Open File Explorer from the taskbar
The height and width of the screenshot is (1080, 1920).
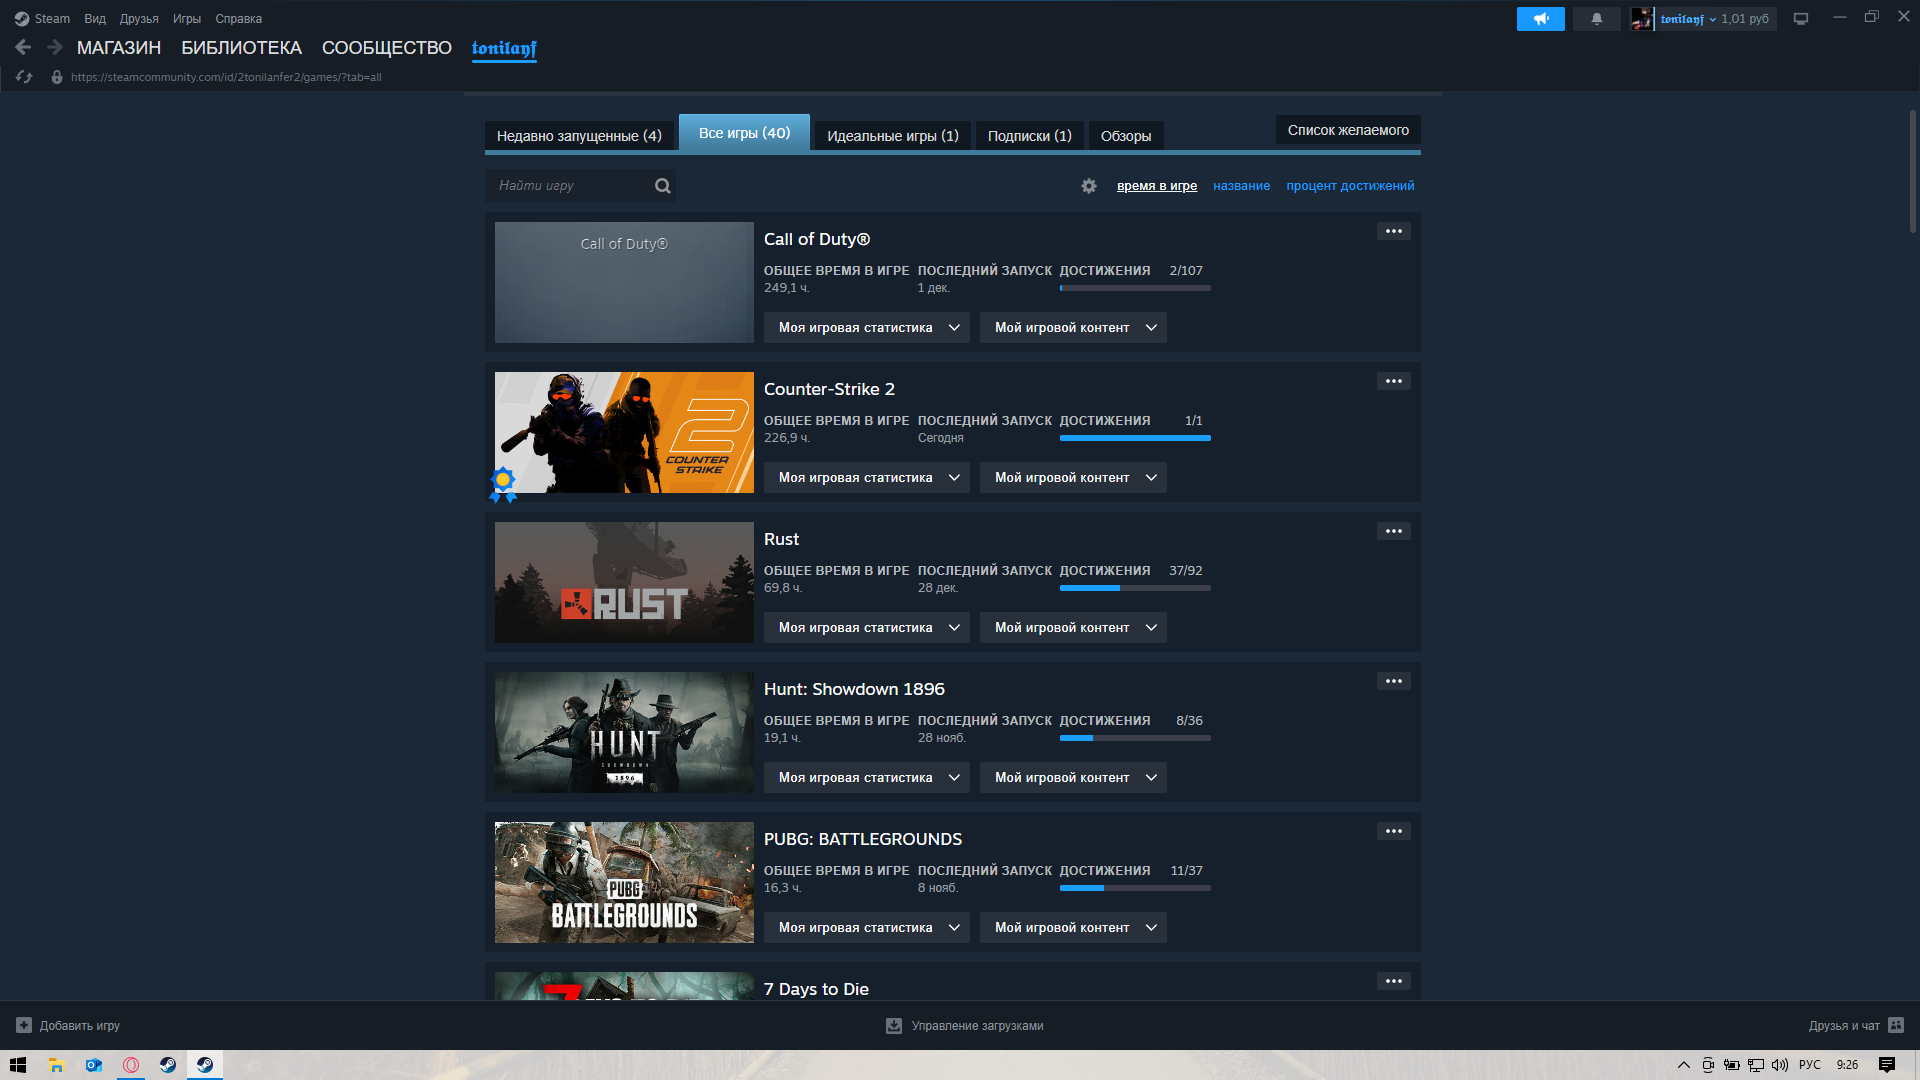coord(57,1065)
